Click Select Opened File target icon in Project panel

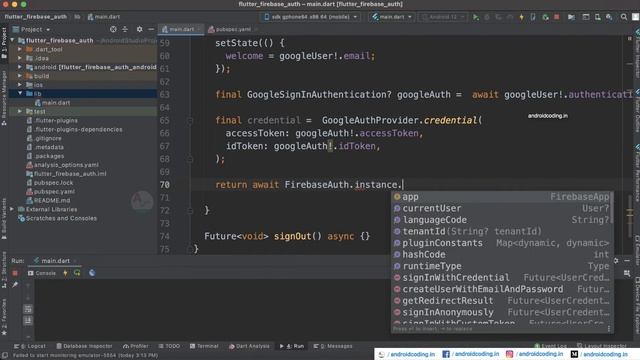[113, 29]
